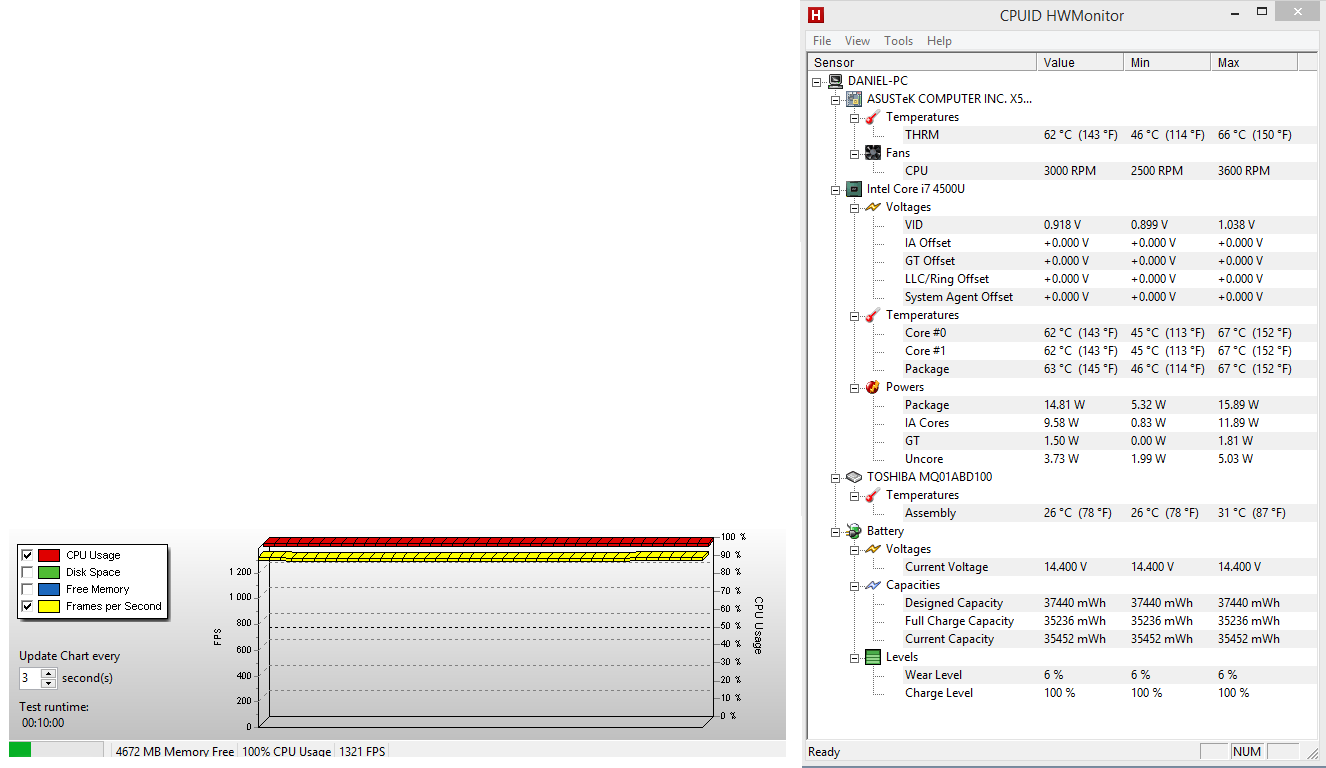
Task: Collapse the TOSHIBA MQ01ABD100 node
Action: coord(836,477)
